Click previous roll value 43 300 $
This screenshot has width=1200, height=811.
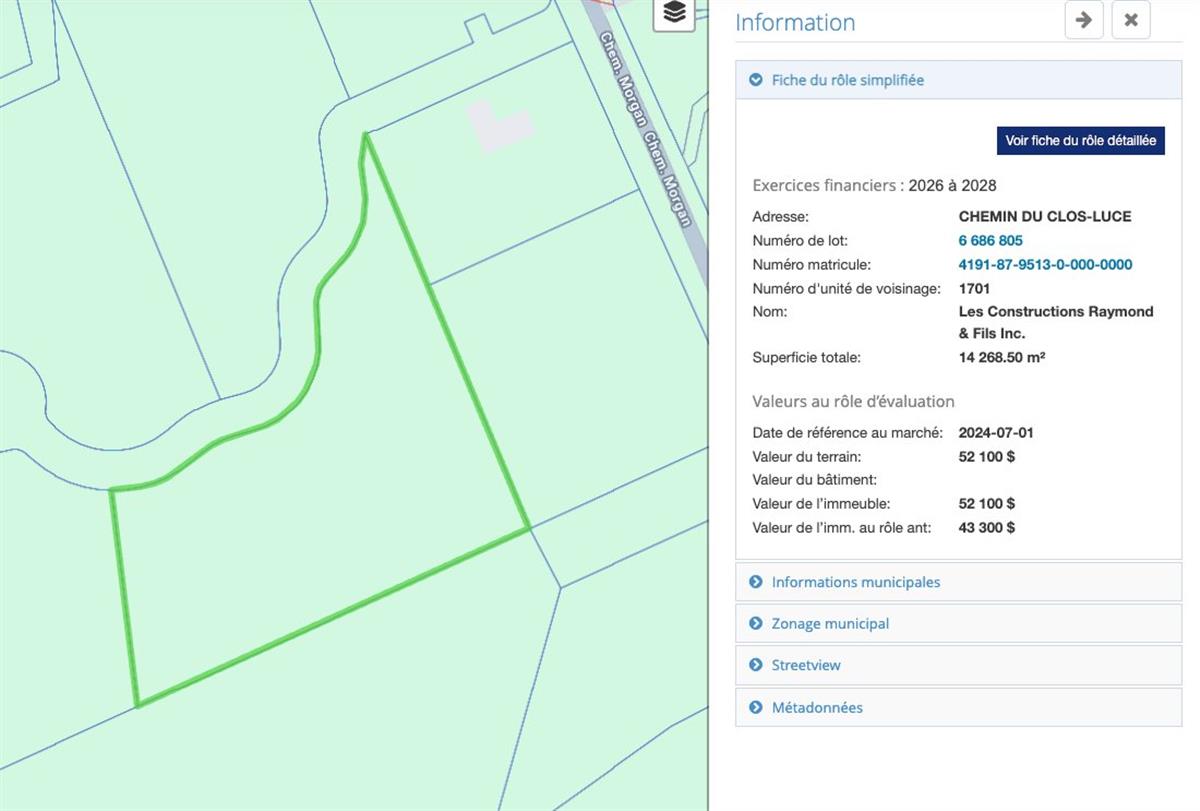tap(986, 528)
